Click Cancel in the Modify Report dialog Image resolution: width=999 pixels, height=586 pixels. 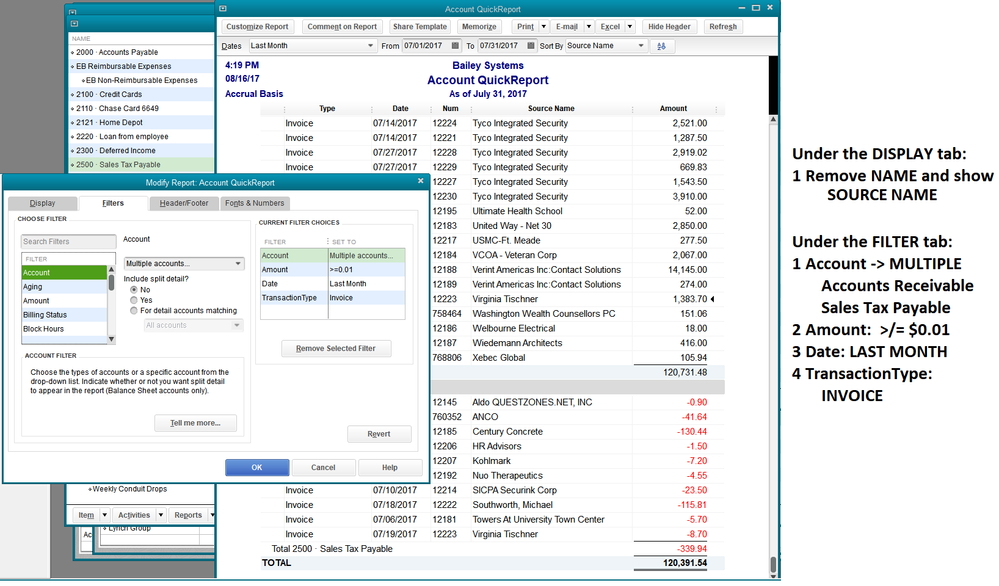click(x=323, y=468)
